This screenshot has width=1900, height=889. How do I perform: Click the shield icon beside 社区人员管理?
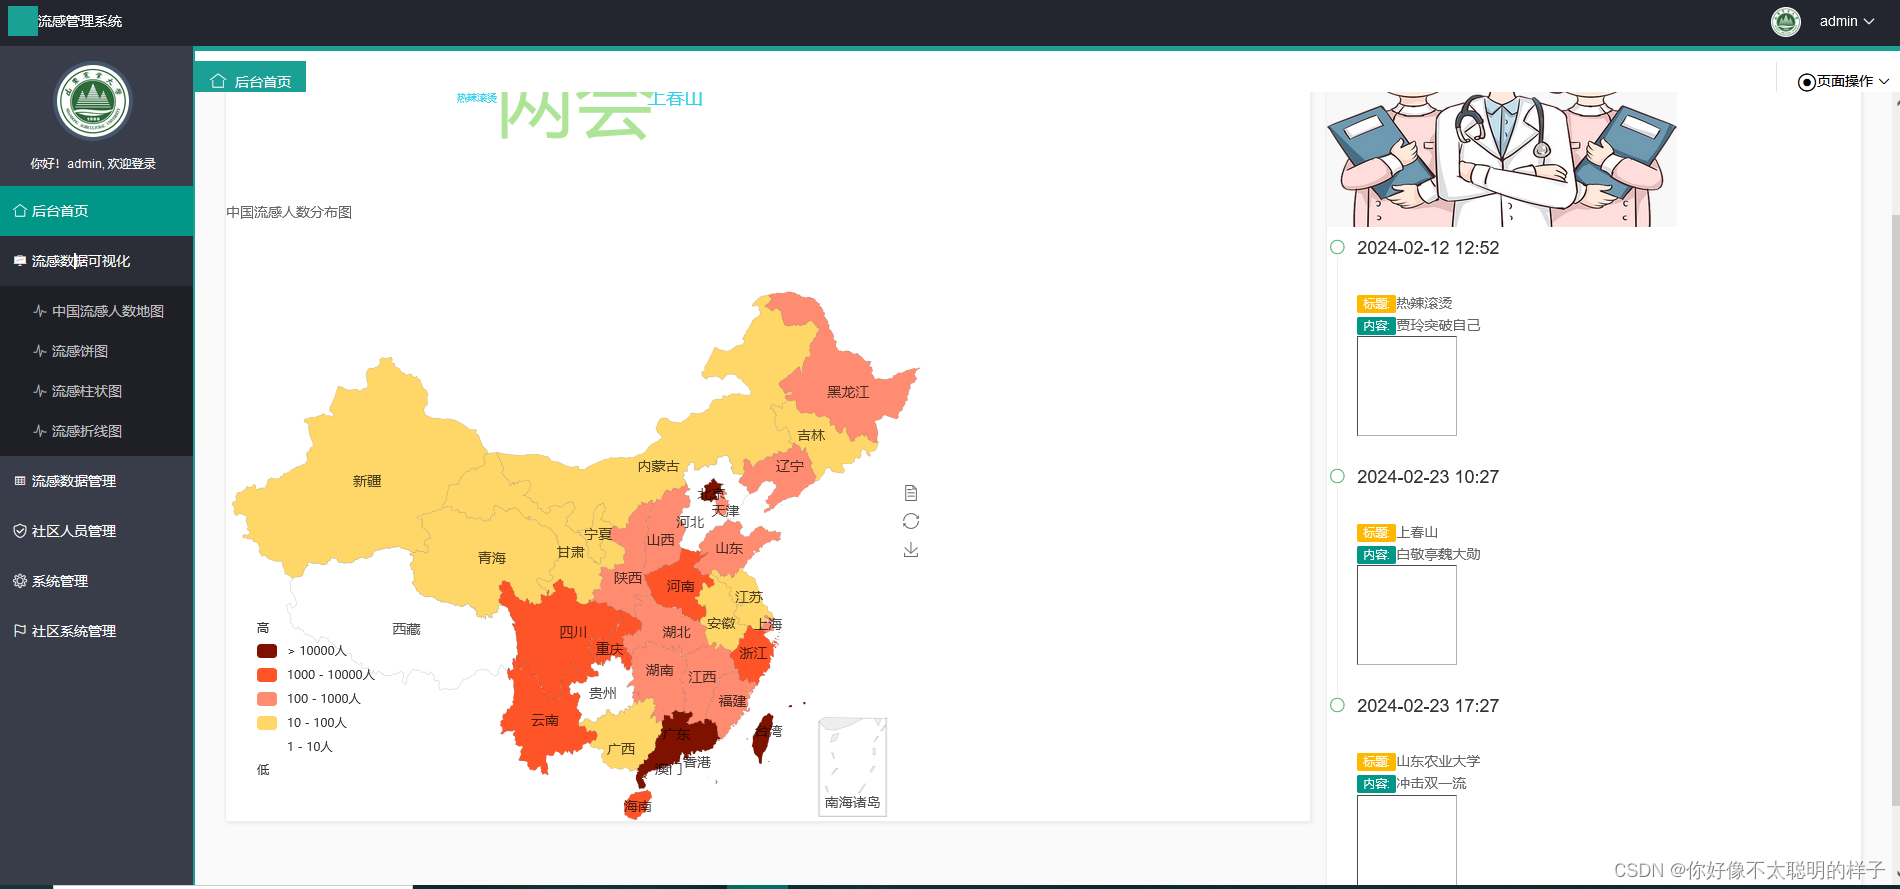(19, 531)
